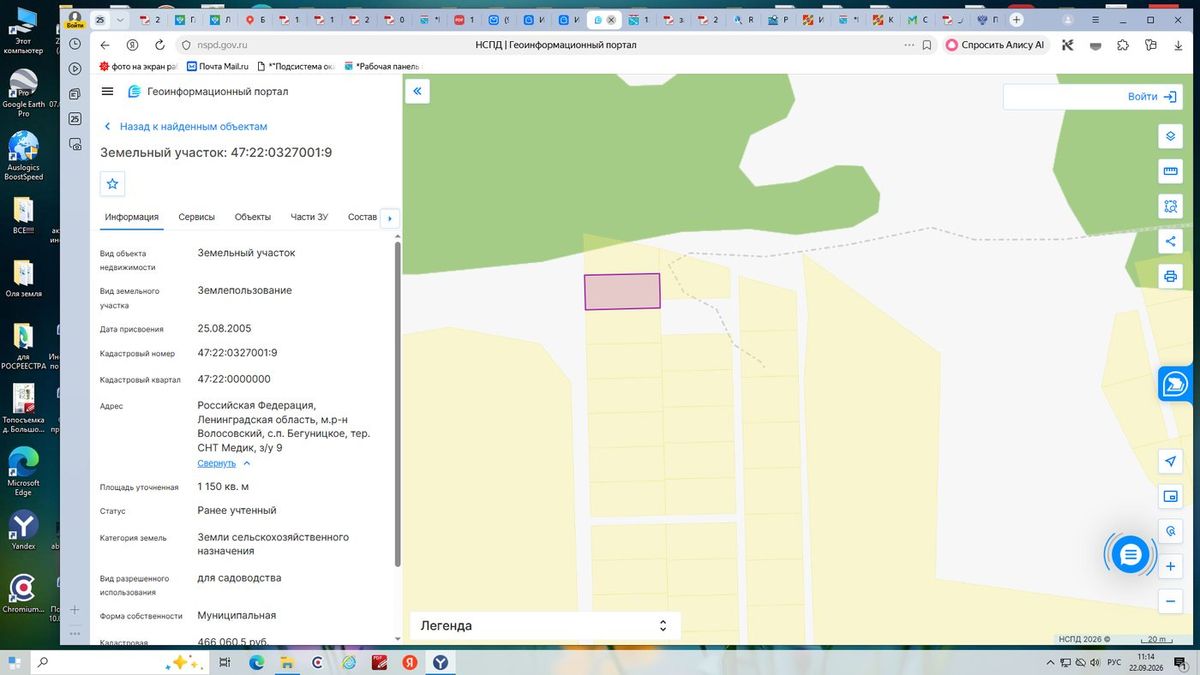The image size is (1200, 675).
Task: Switch to the Сервисы tab
Action: tap(197, 217)
